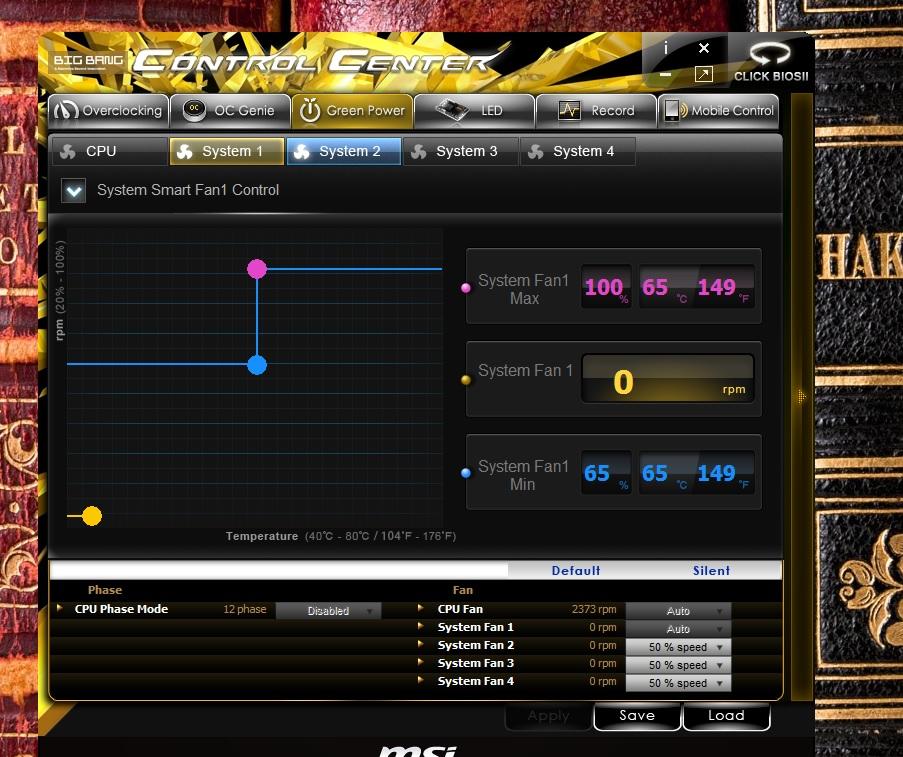This screenshot has height=757, width=903.
Task: Click System Fan 1 rpm readout
Action: [x=668, y=378]
